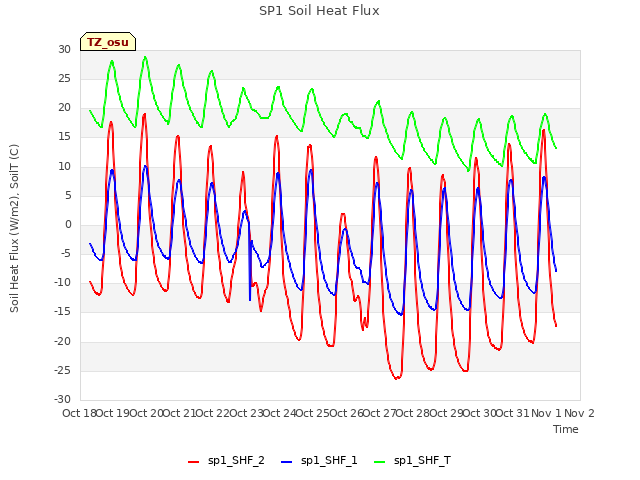Click the Oct 18 axis tick label

pos(79,413)
